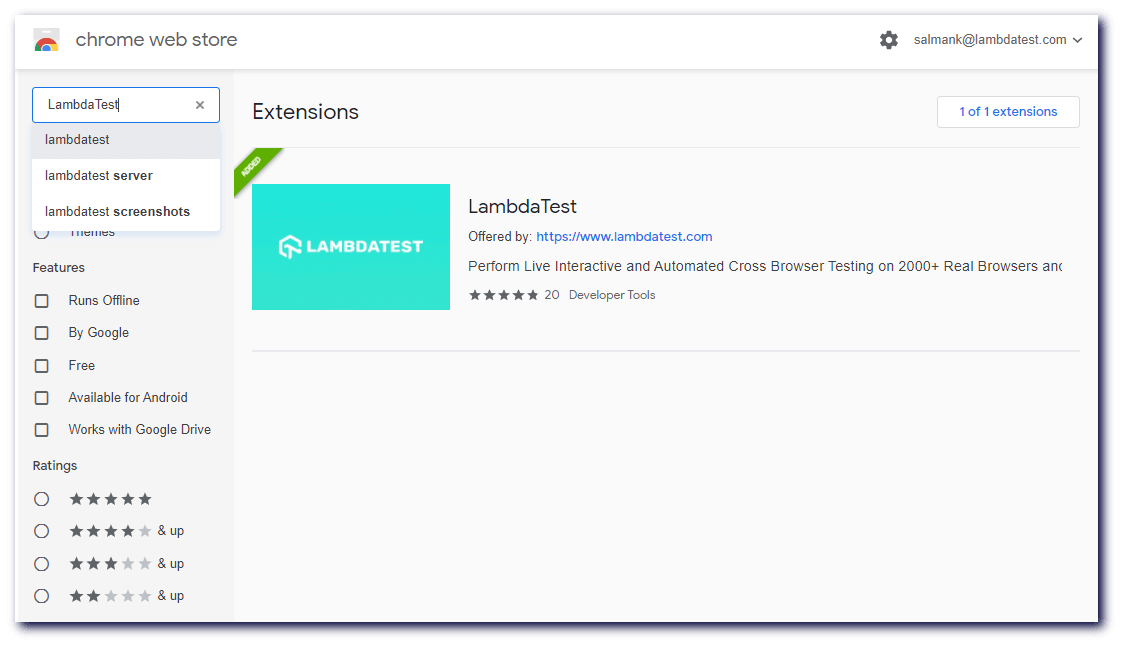Check the By Google filter

point(41,332)
